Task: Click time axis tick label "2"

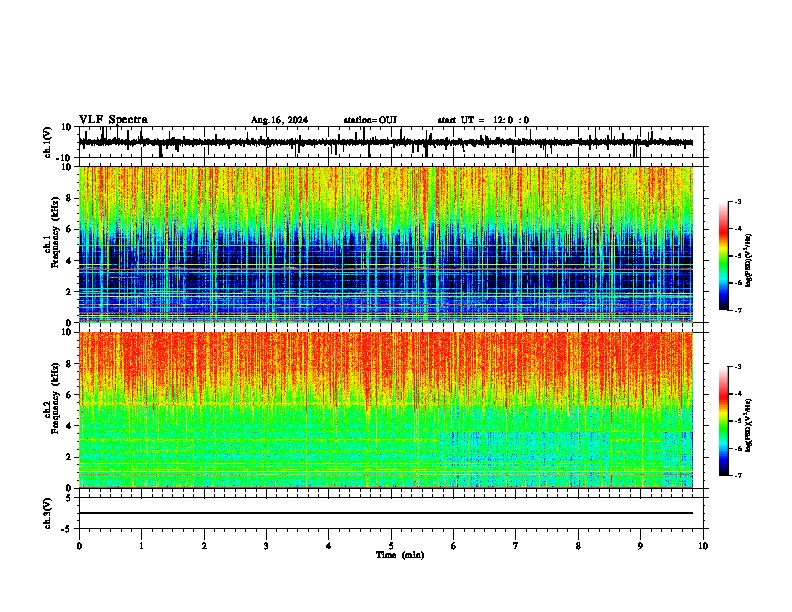Action: click(x=204, y=546)
